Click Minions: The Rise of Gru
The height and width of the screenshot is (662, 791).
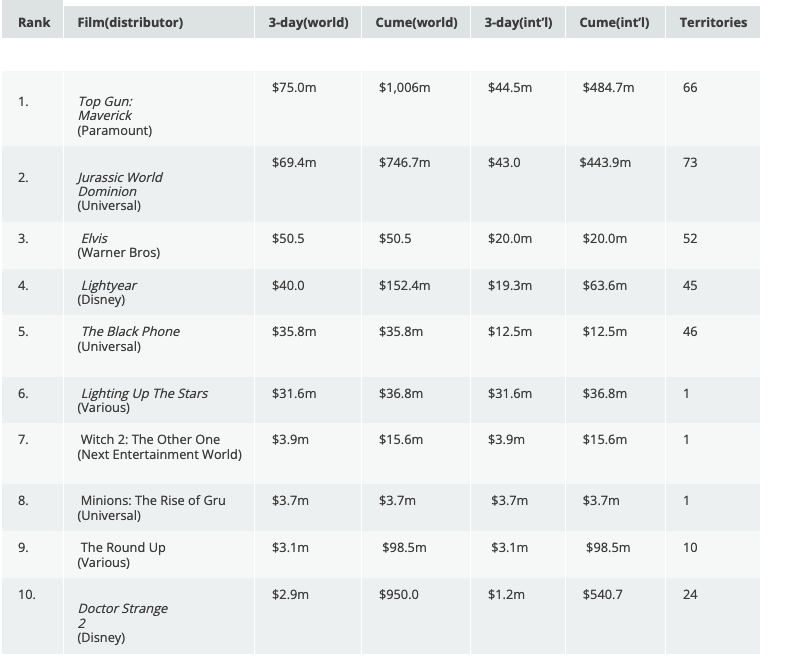click(153, 500)
